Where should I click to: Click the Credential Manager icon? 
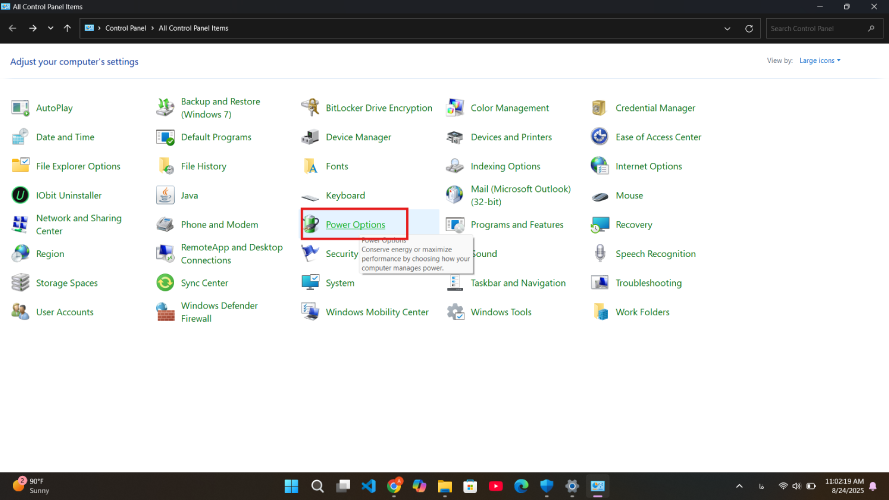click(600, 108)
